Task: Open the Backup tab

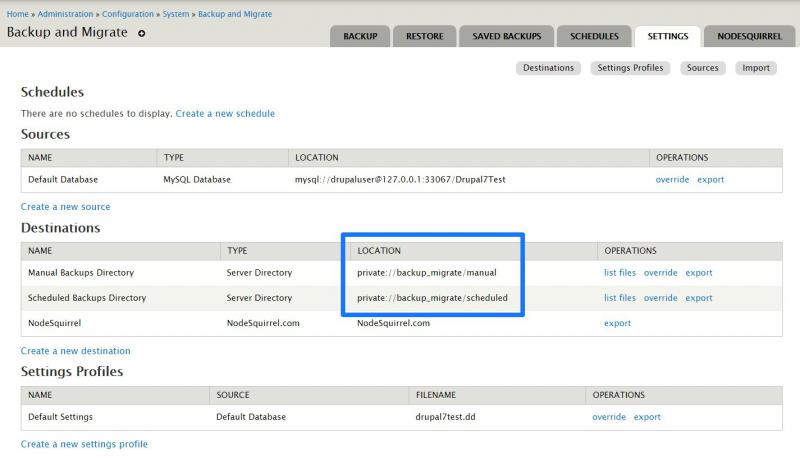Action: click(x=360, y=36)
